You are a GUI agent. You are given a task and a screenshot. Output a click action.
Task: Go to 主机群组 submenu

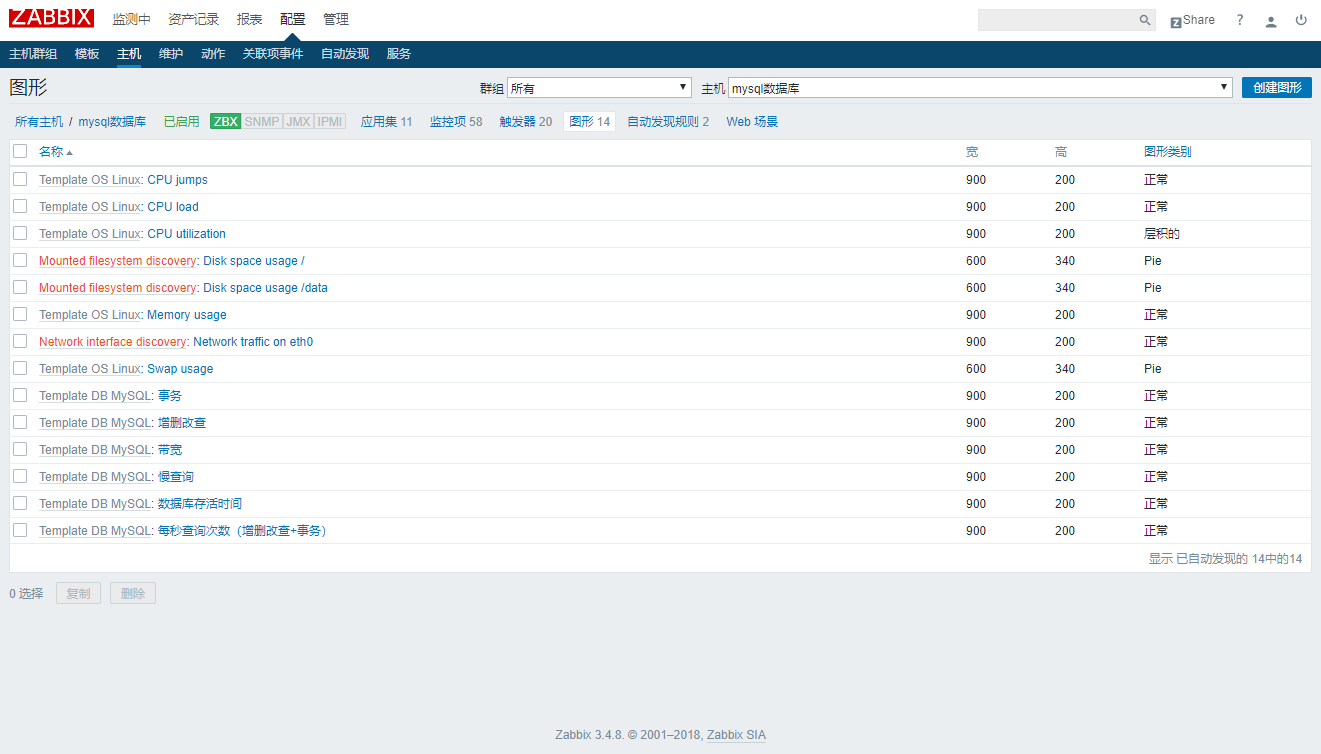coord(33,54)
